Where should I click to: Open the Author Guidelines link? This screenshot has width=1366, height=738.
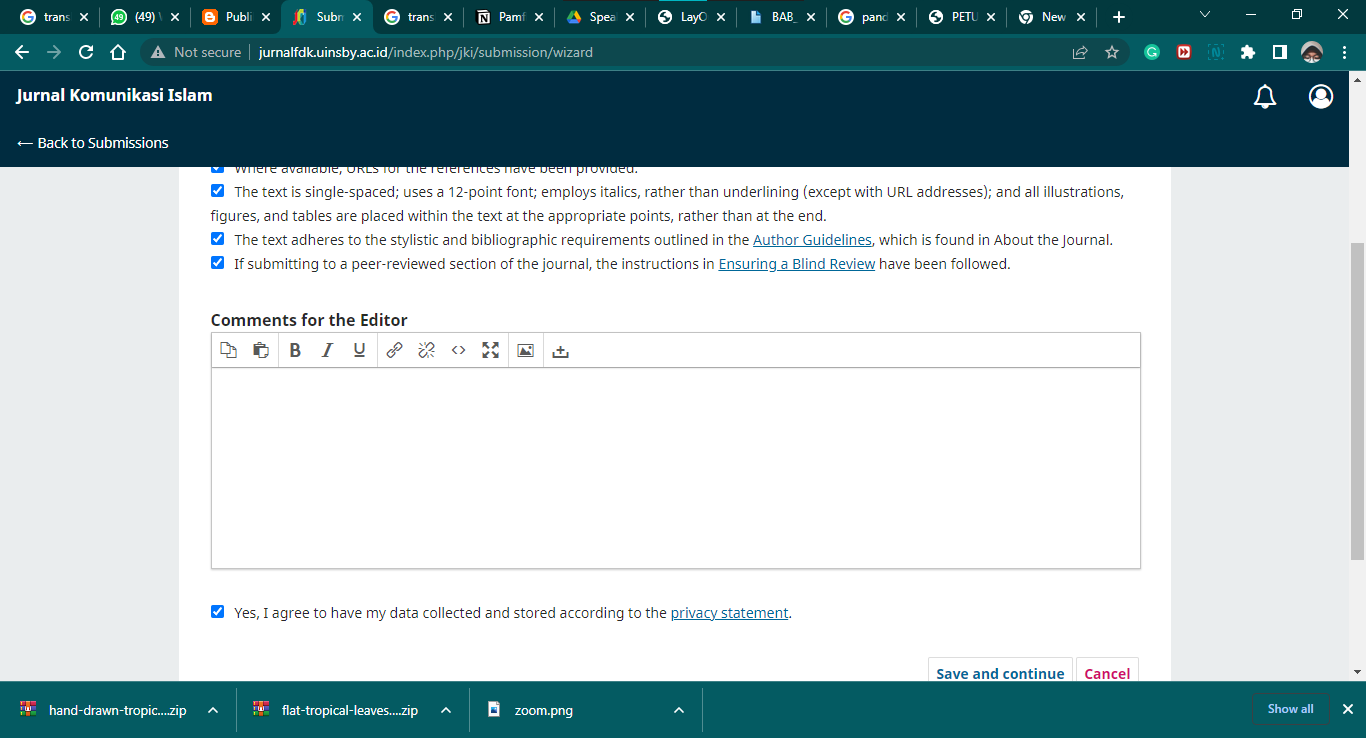[812, 240]
